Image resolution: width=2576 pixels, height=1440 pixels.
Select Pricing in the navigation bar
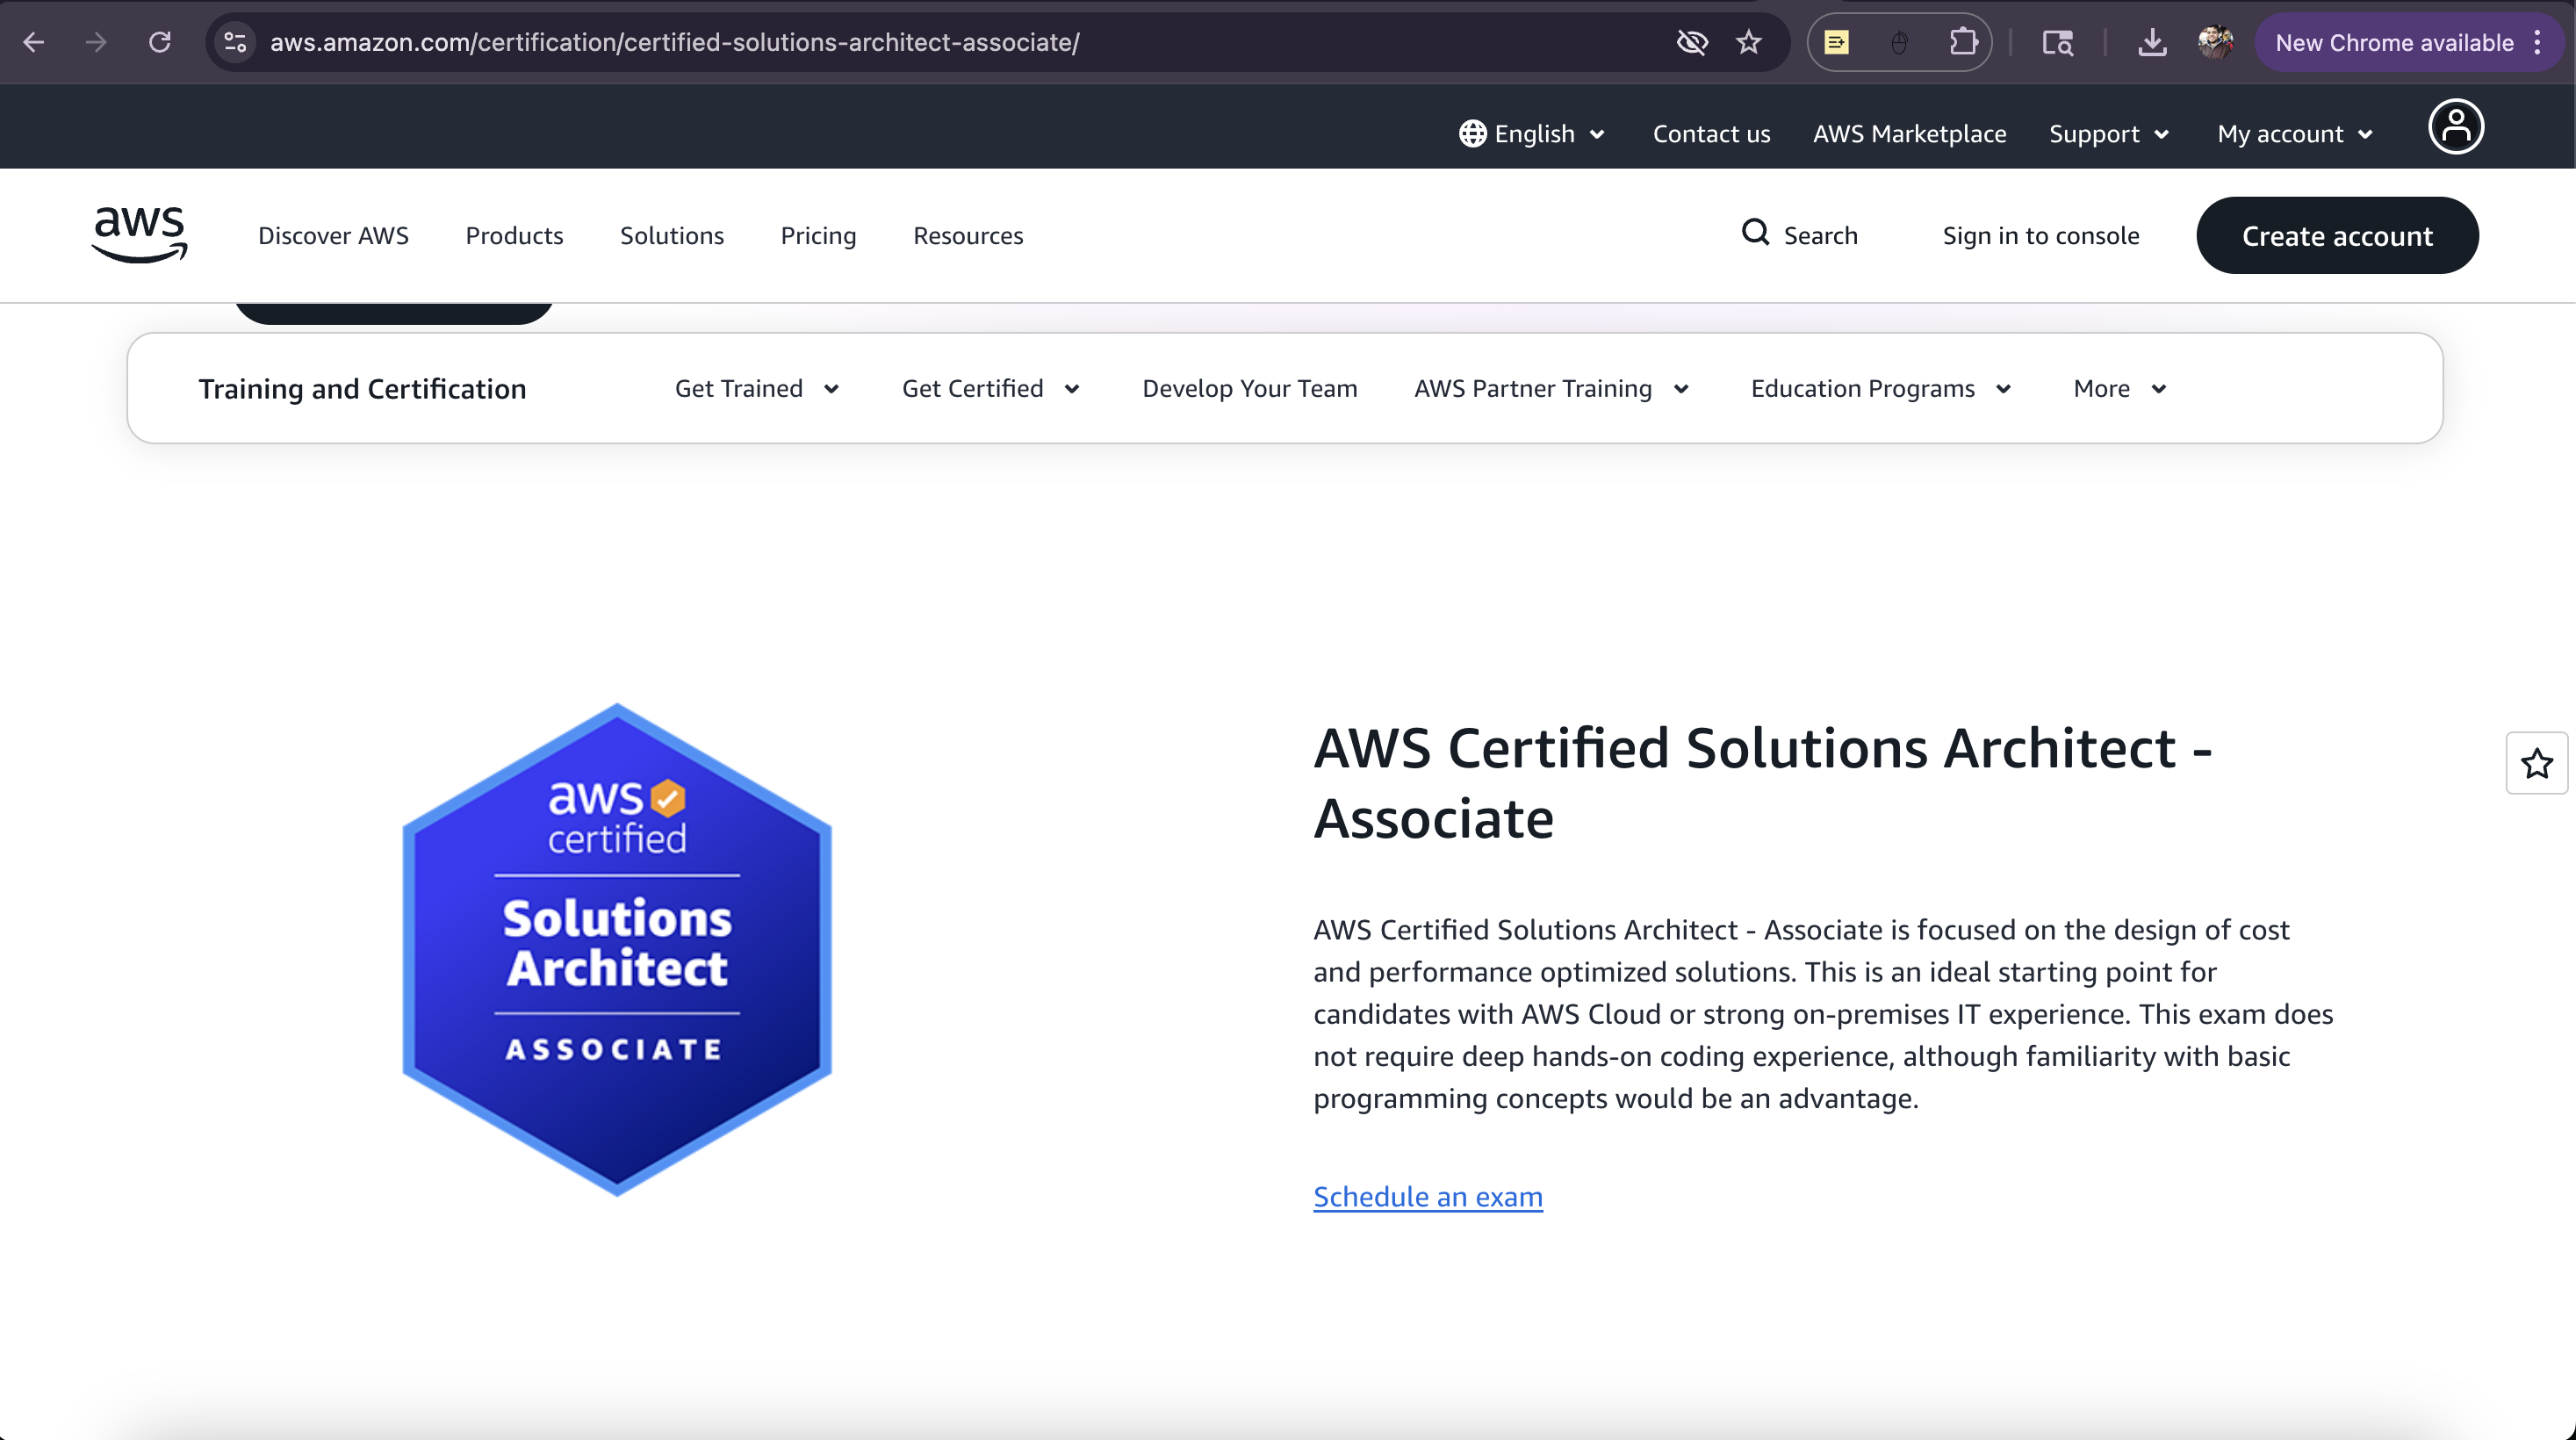coord(818,236)
